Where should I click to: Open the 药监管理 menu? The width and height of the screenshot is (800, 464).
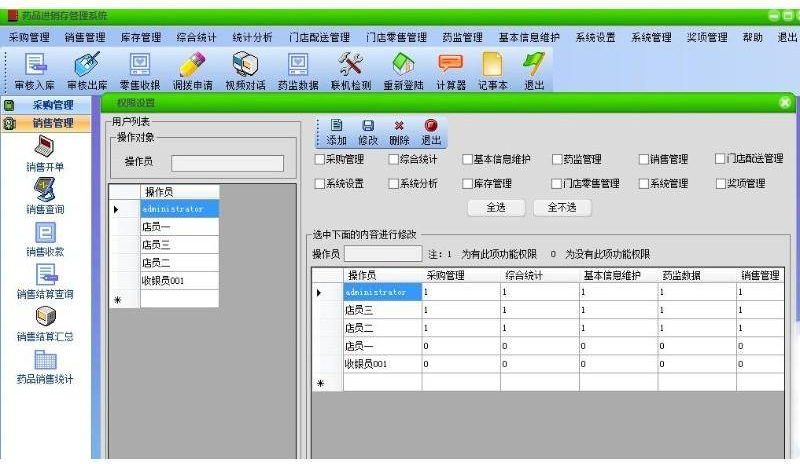462,37
